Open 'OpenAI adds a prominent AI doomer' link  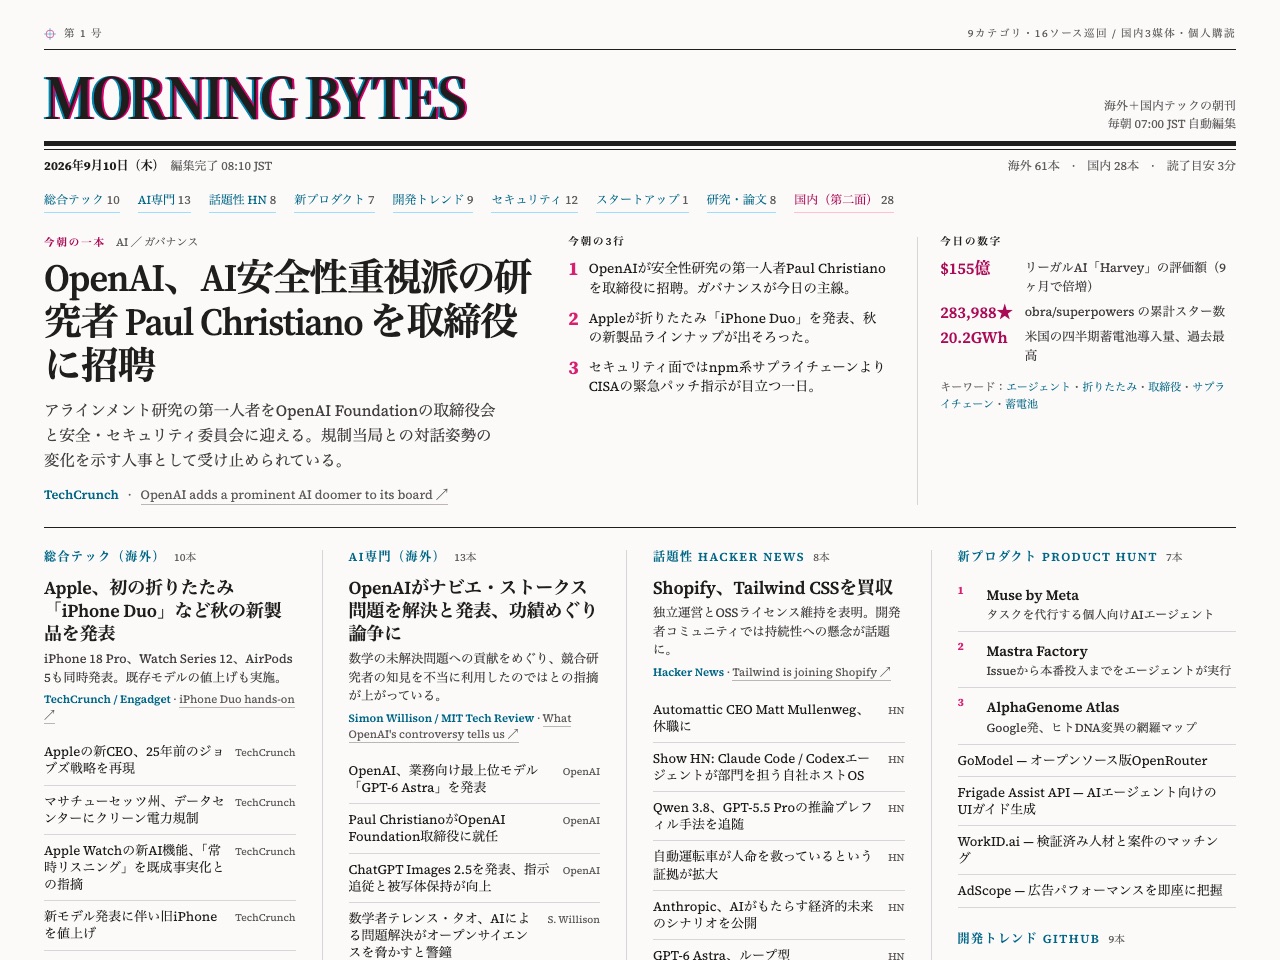pos(294,495)
